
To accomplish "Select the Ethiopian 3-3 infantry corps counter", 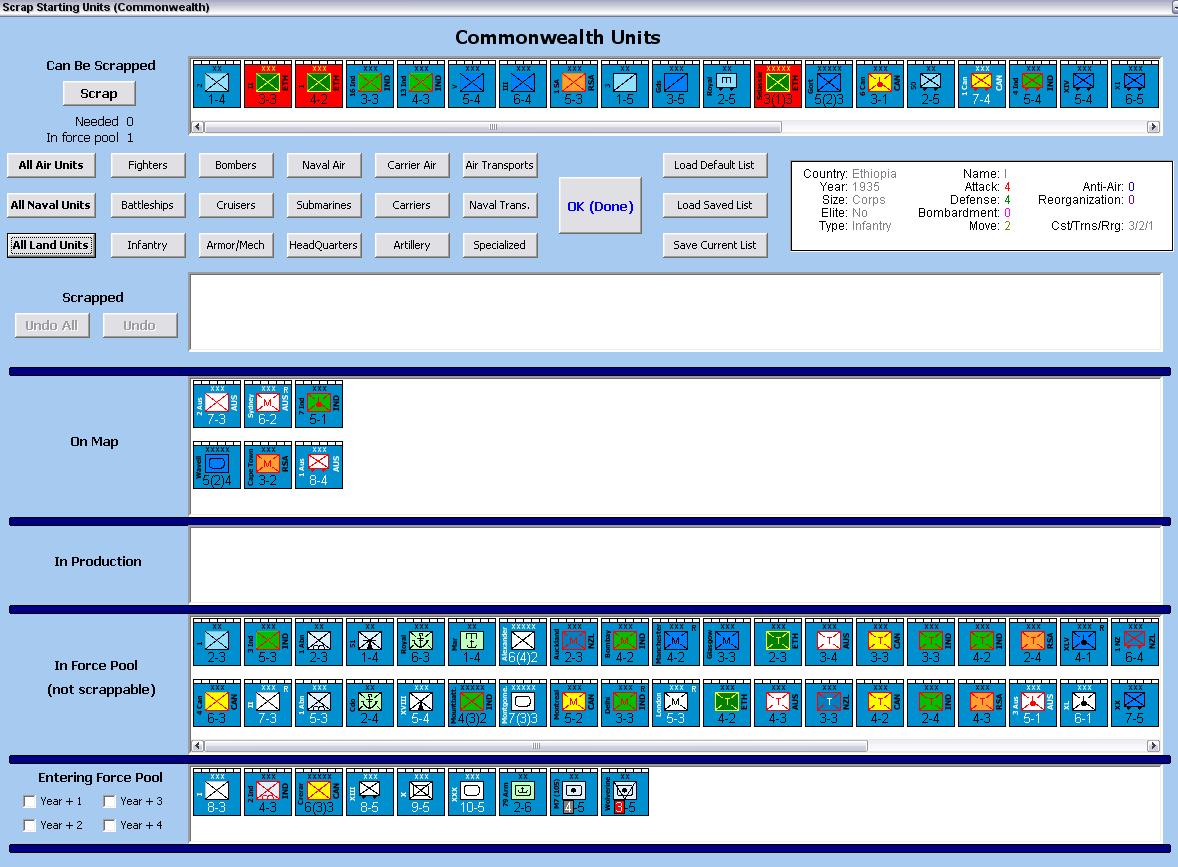I will (x=268, y=84).
